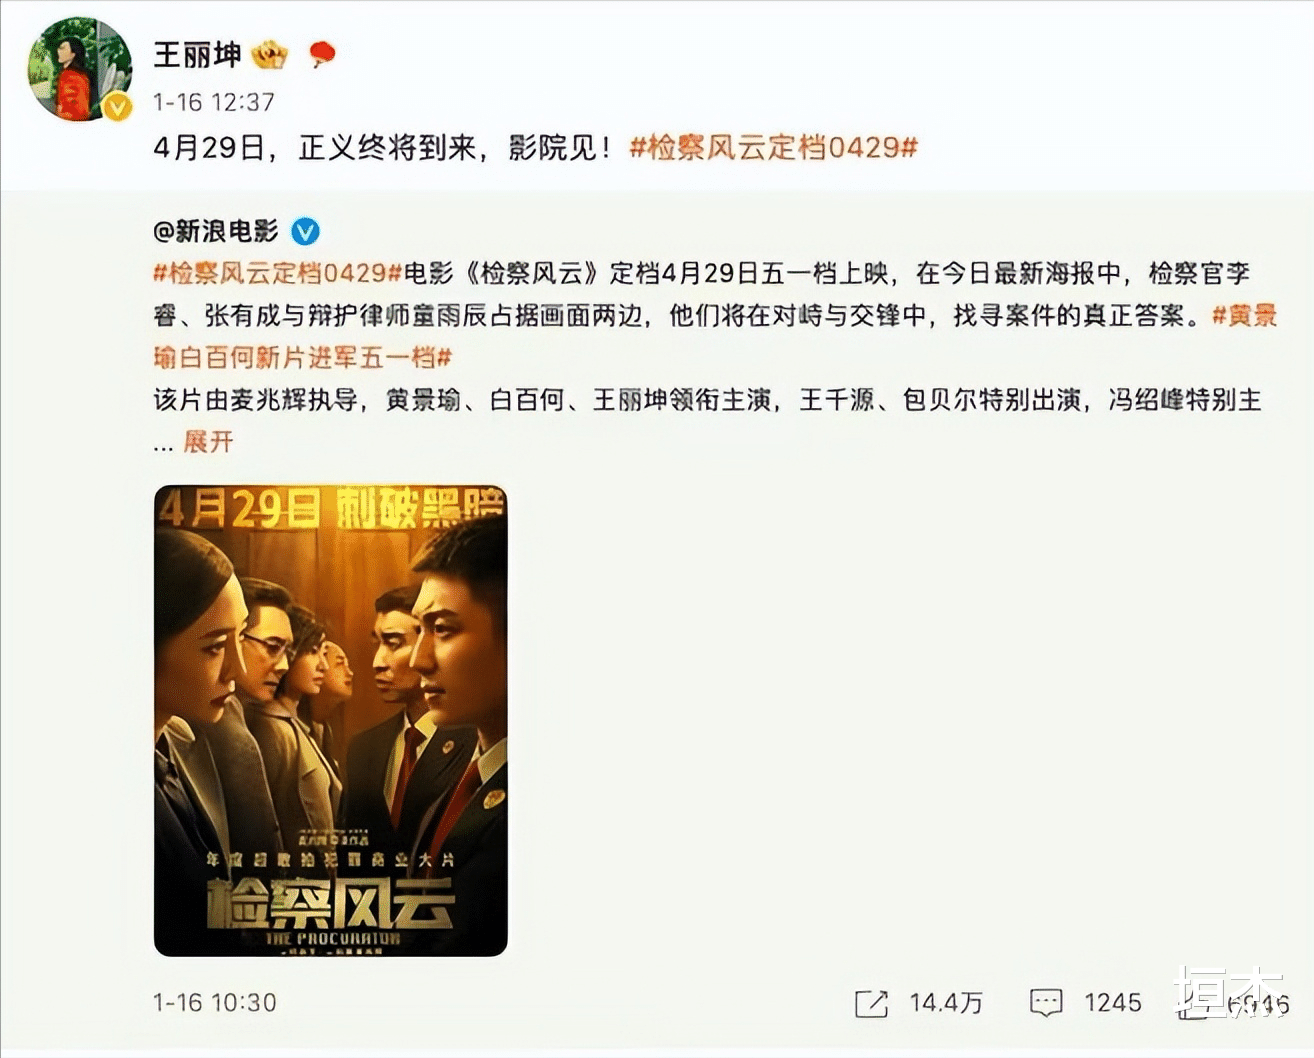Image resolution: width=1314 pixels, height=1058 pixels.
Task: Click the 1-16 12:37 post timestamp
Action: click(213, 102)
